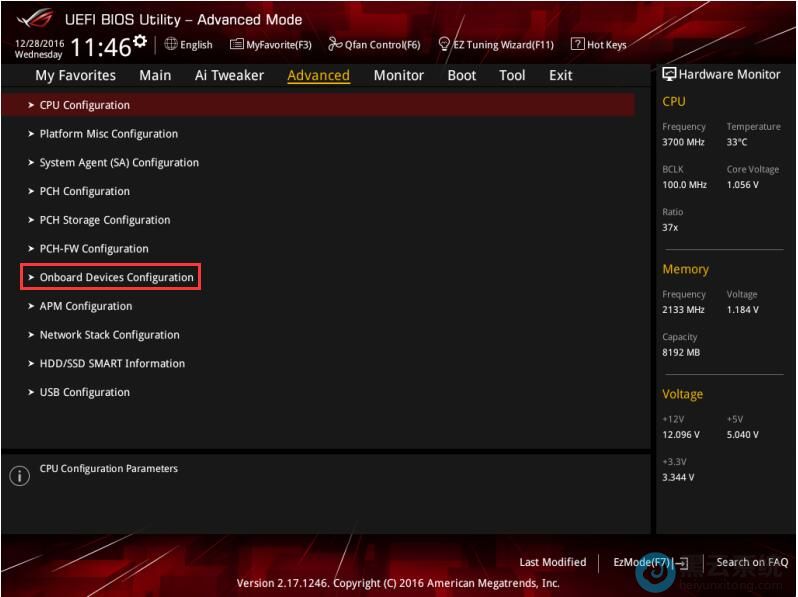Screen dimensions: 798x597
Task: Expand Network Stack Configuration arrow
Action: [31, 335]
